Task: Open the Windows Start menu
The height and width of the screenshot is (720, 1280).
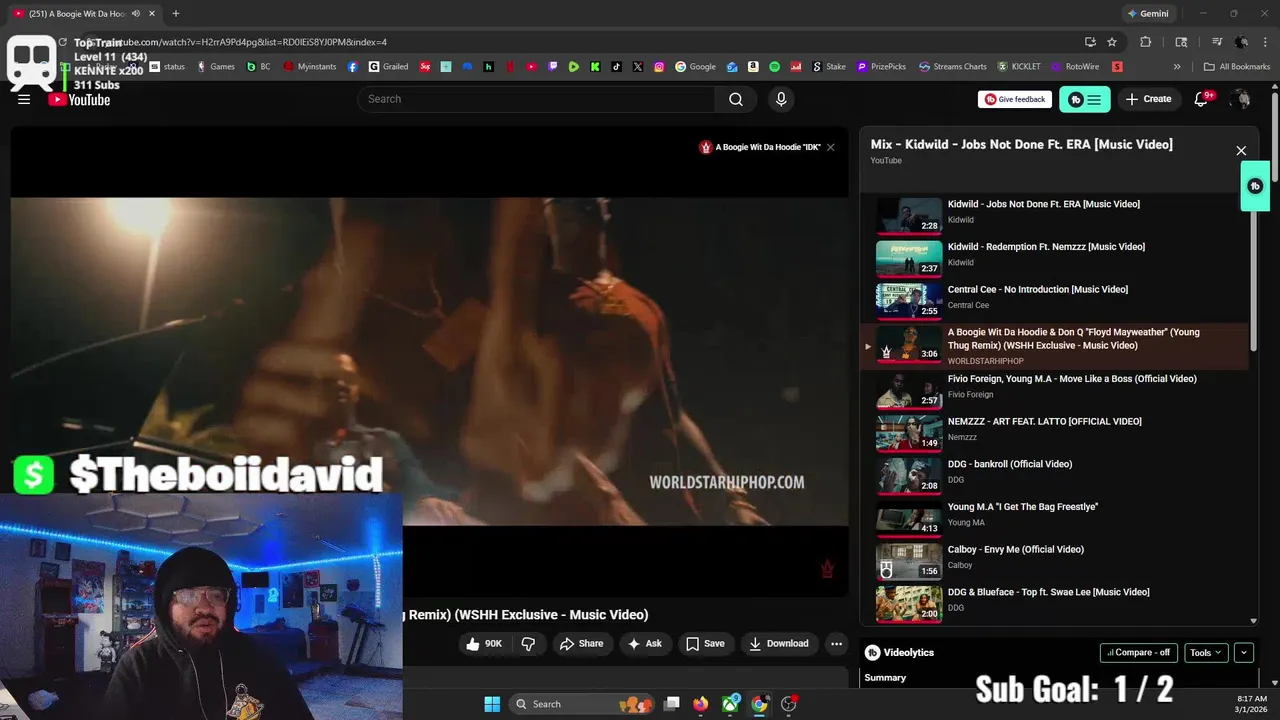Action: point(492,704)
